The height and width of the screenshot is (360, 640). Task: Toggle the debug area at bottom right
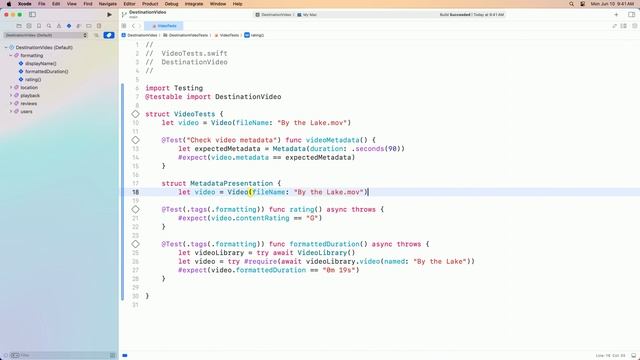click(633, 356)
